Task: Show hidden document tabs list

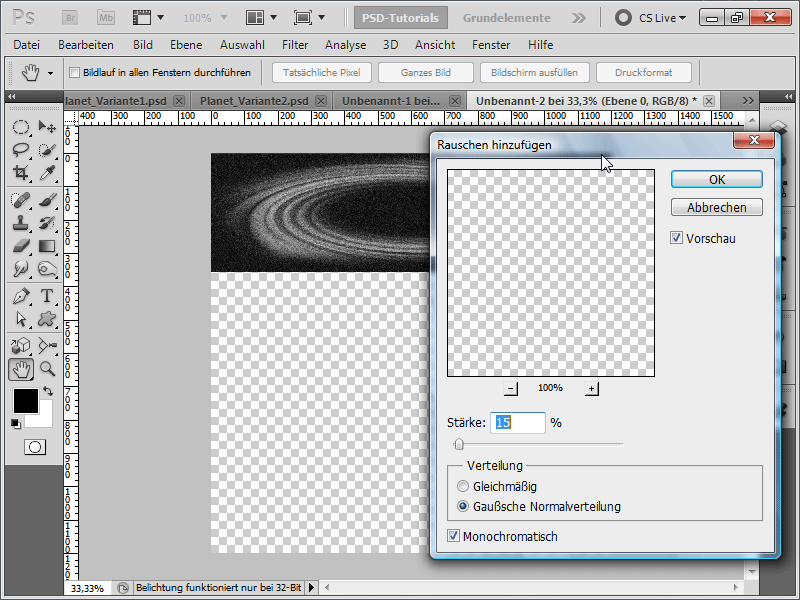Action: pyautogui.click(x=748, y=101)
